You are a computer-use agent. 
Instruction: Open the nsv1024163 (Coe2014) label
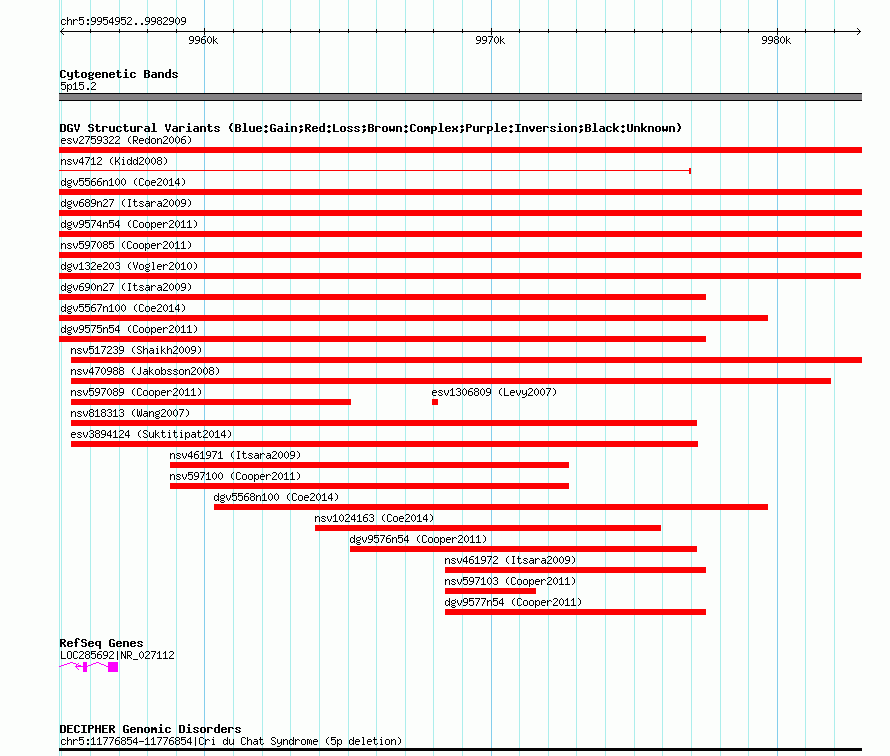[x=374, y=518]
